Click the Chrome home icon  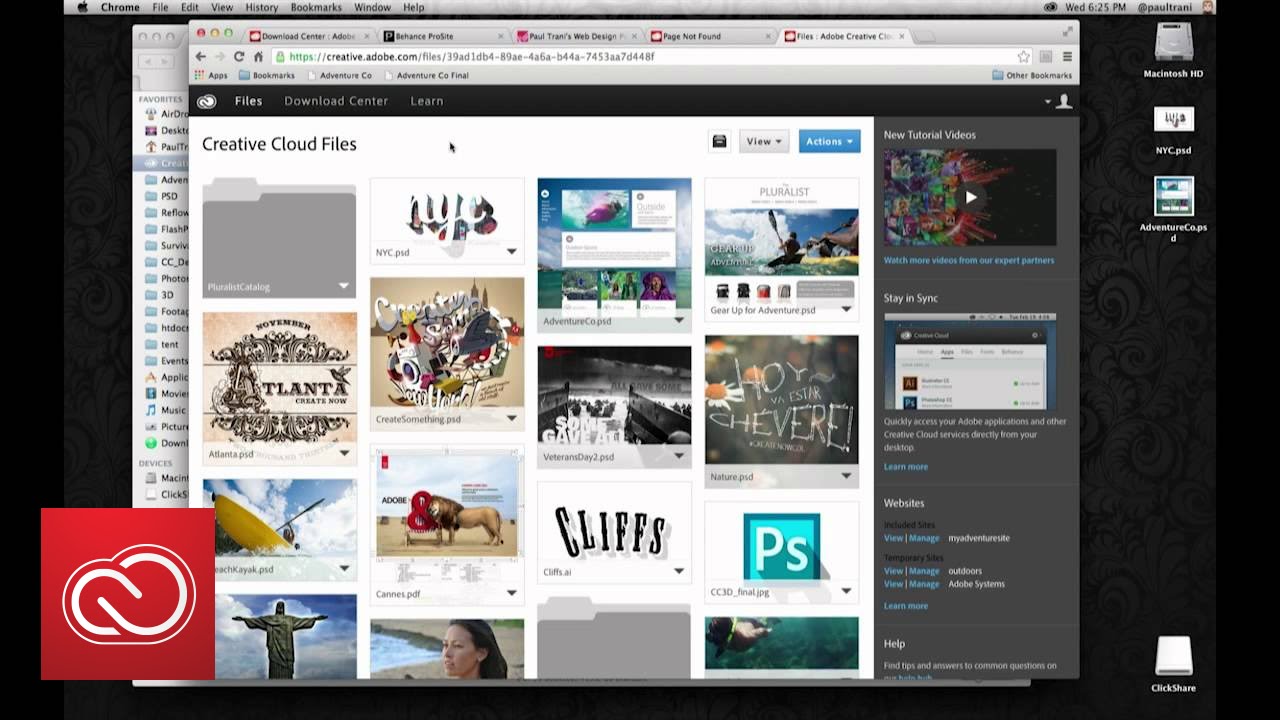click(x=257, y=57)
